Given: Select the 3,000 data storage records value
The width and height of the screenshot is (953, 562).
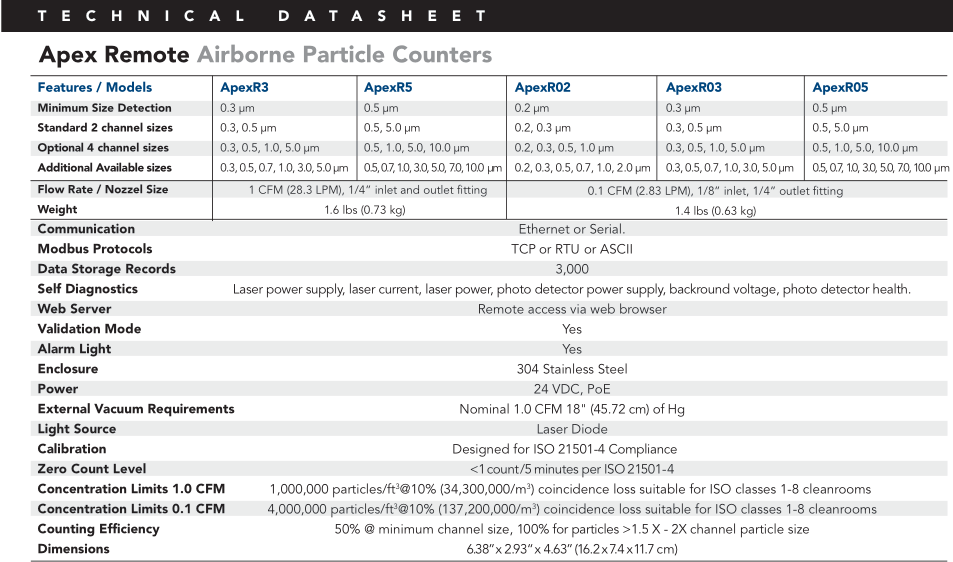Looking at the screenshot, I should 572,269.
